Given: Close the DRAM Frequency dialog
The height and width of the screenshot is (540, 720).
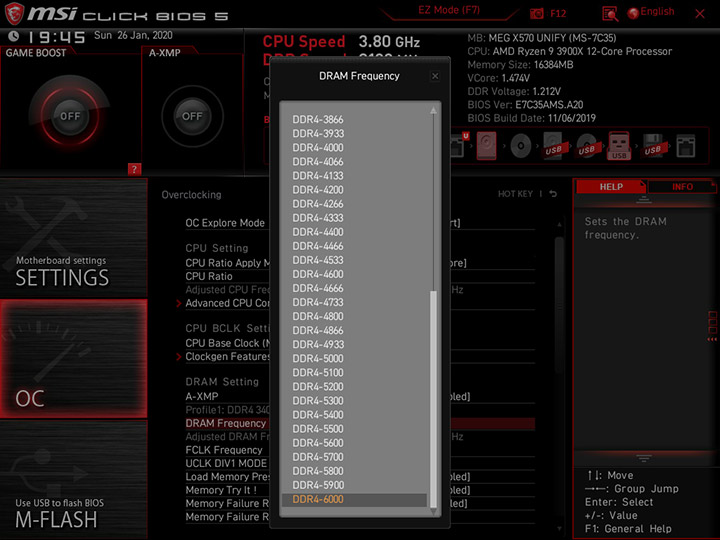Looking at the screenshot, I should pos(435,76).
